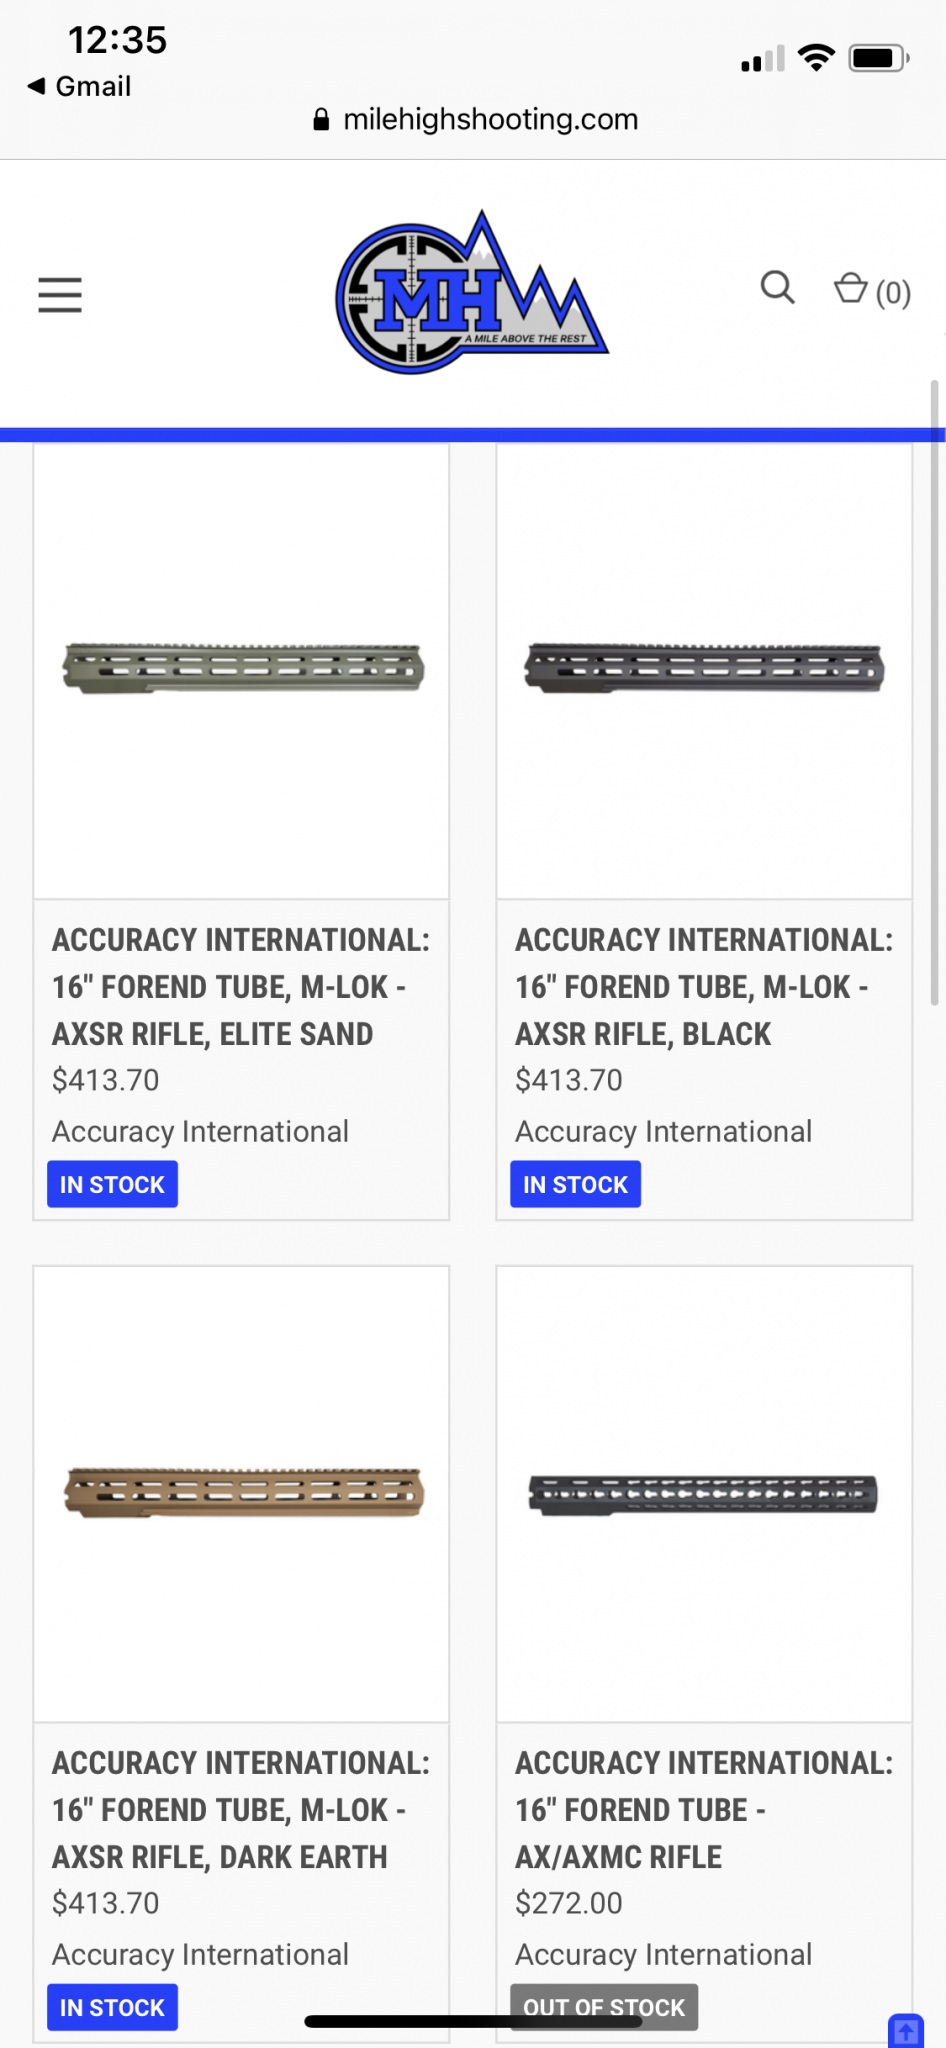Open AX/AXMC forend tube image
The width and height of the screenshot is (946, 2048).
point(704,1495)
